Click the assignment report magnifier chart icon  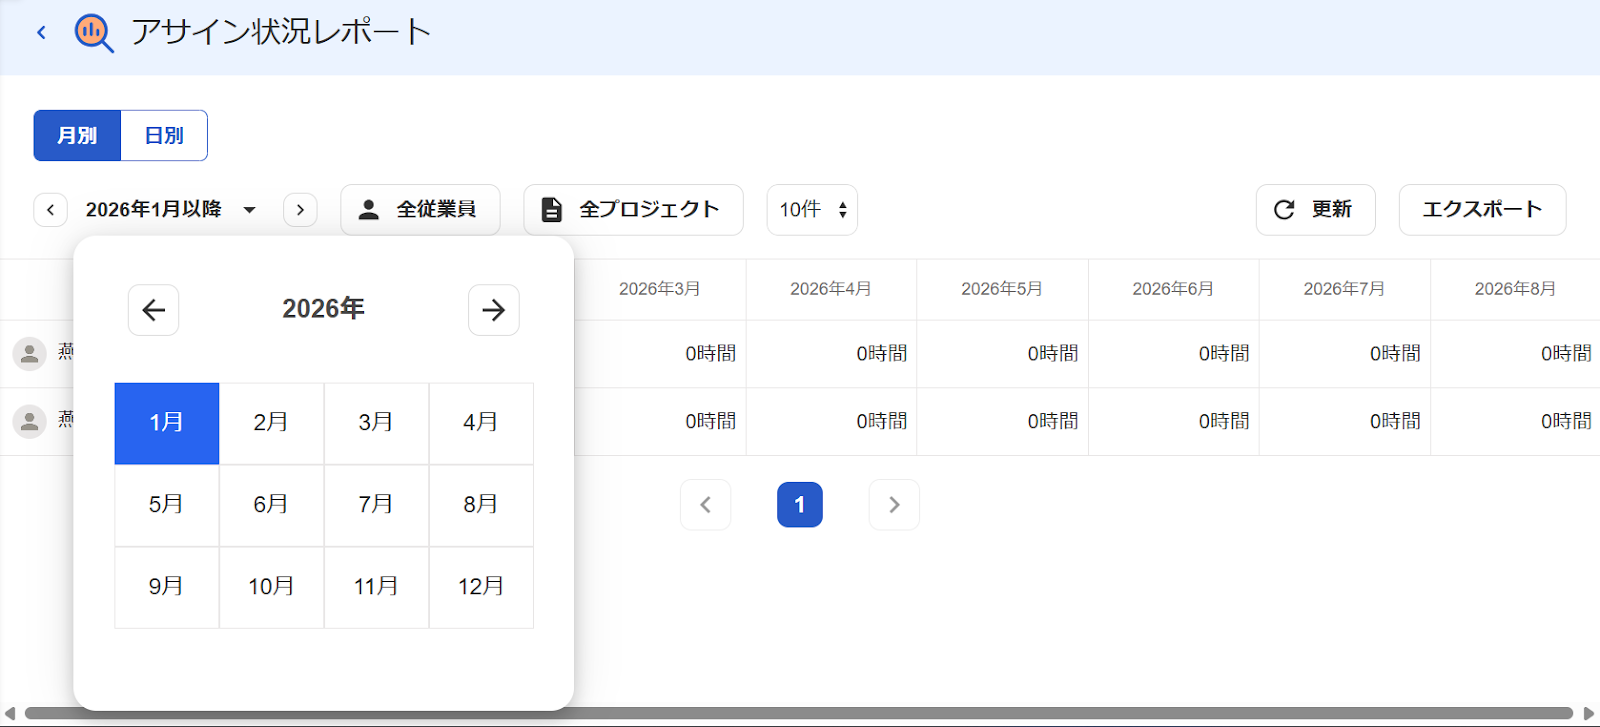point(94,33)
